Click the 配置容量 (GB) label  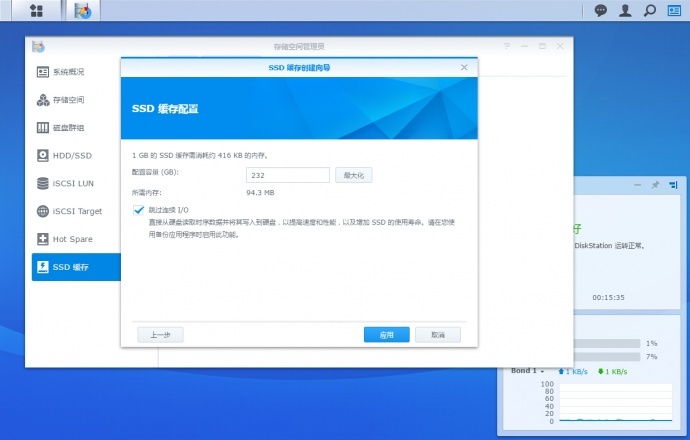pyautogui.click(x=155, y=172)
